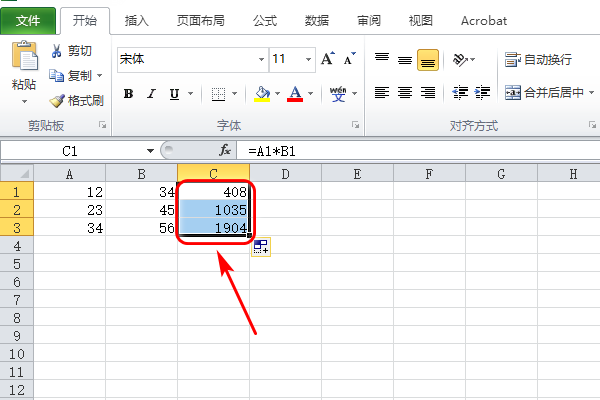Open the Paste options dropdown arrow
This screenshot has height=400, width=600.
[x=24, y=101]
